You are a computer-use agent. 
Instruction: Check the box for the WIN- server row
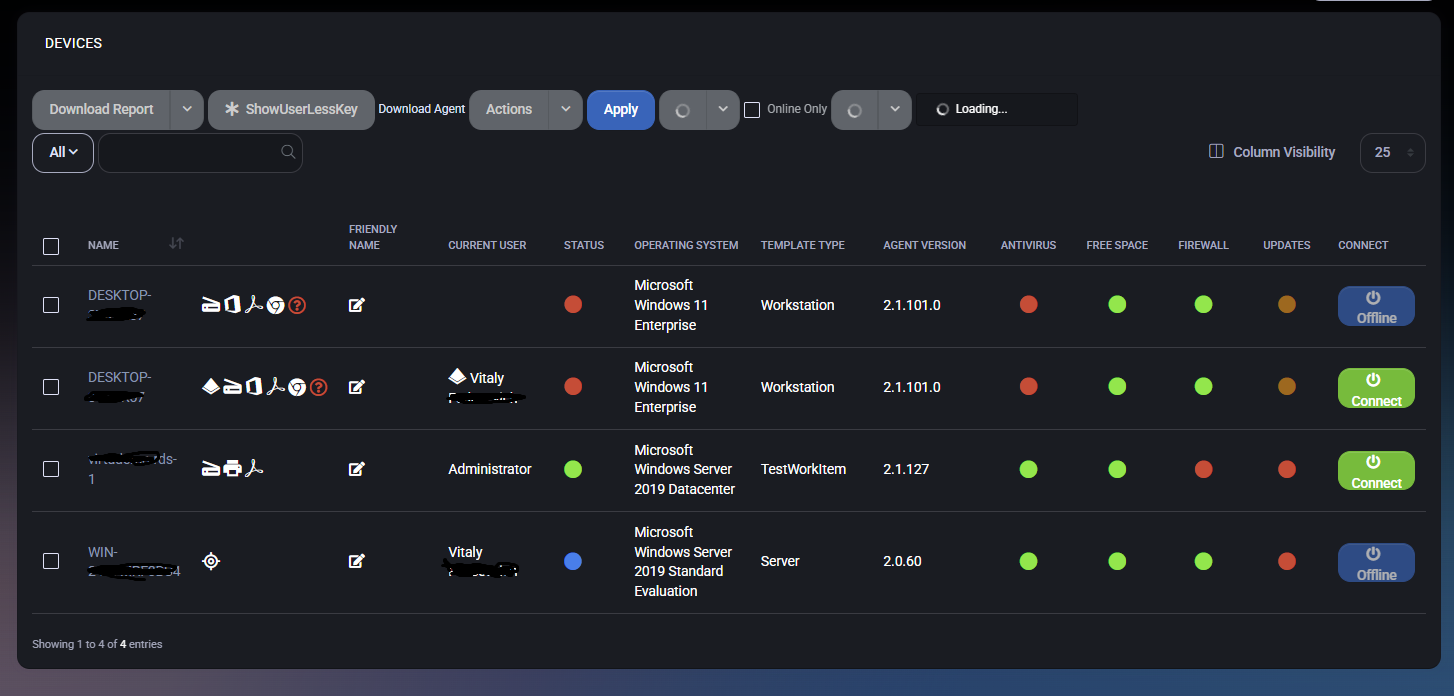[x=51, y=561]
